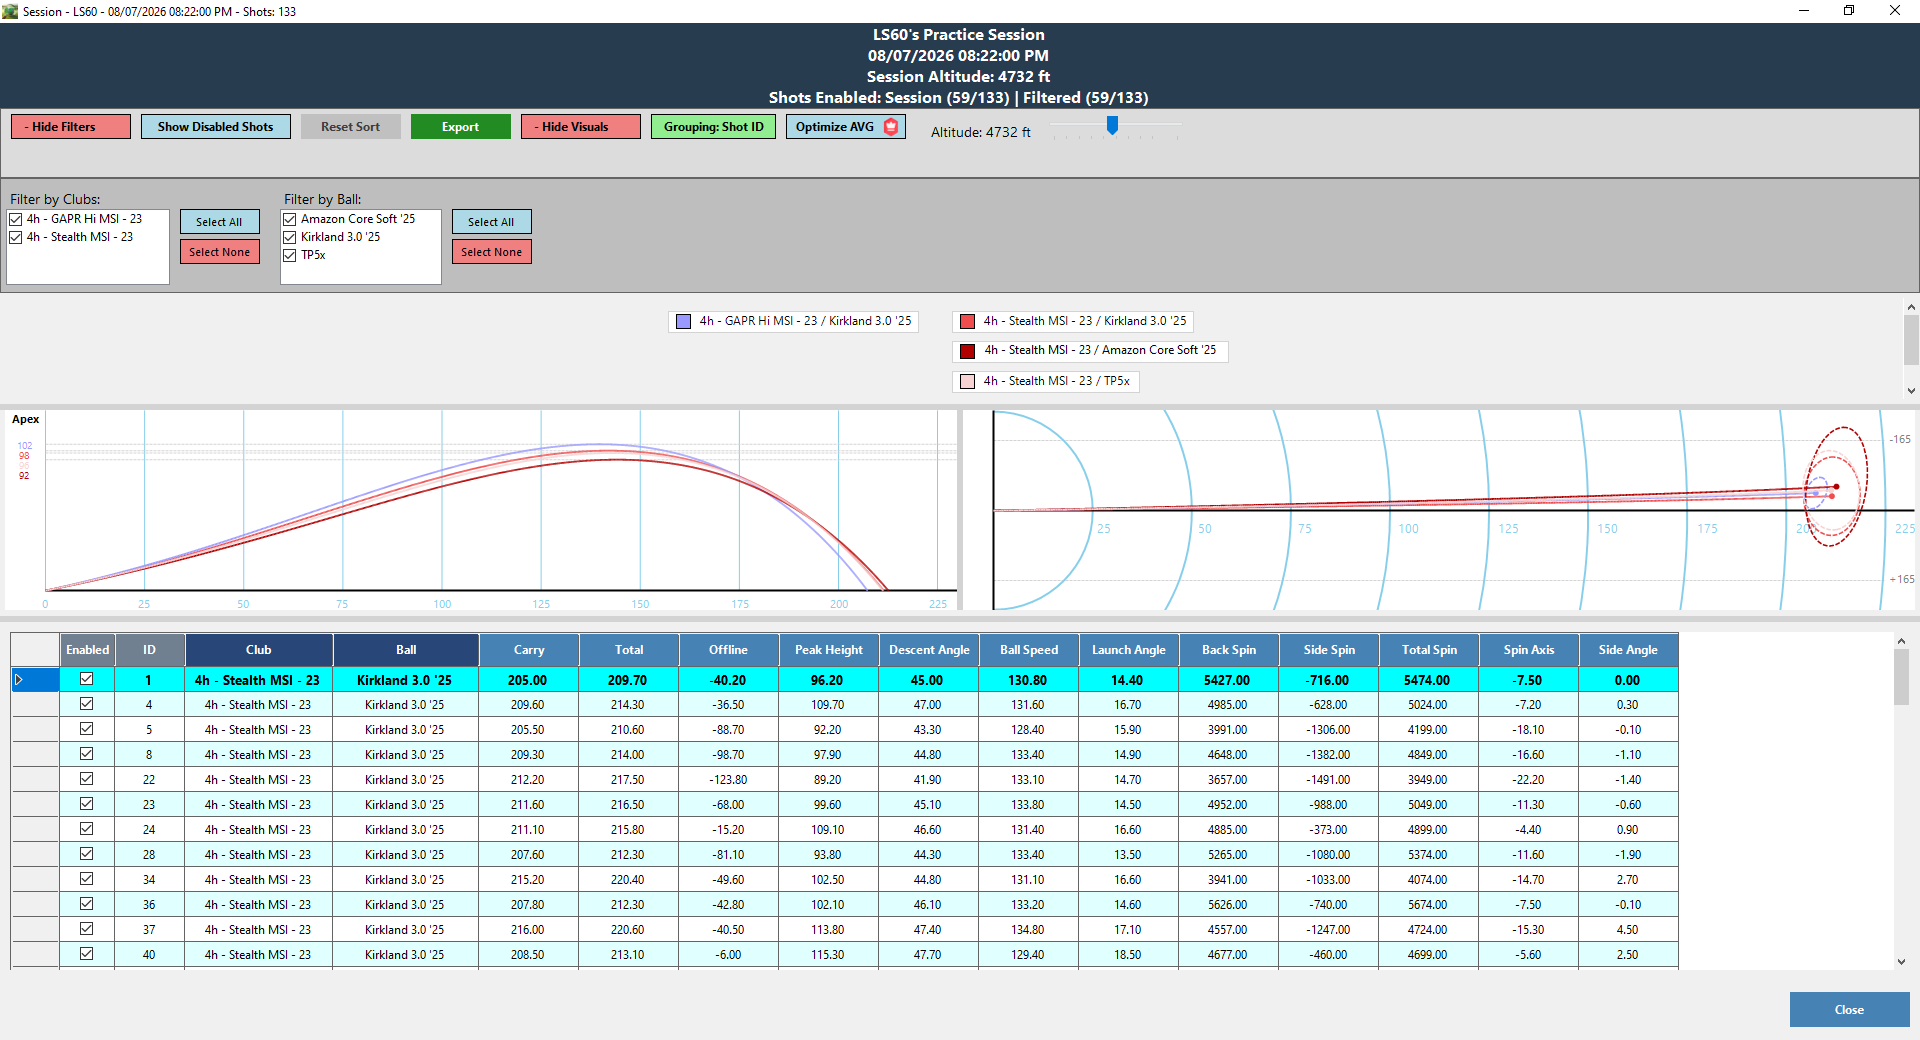Image resolution: width=1920 pixels, height=1040 pixels.
Task: Sort table by Ball Speed column
Action: 1029,650
